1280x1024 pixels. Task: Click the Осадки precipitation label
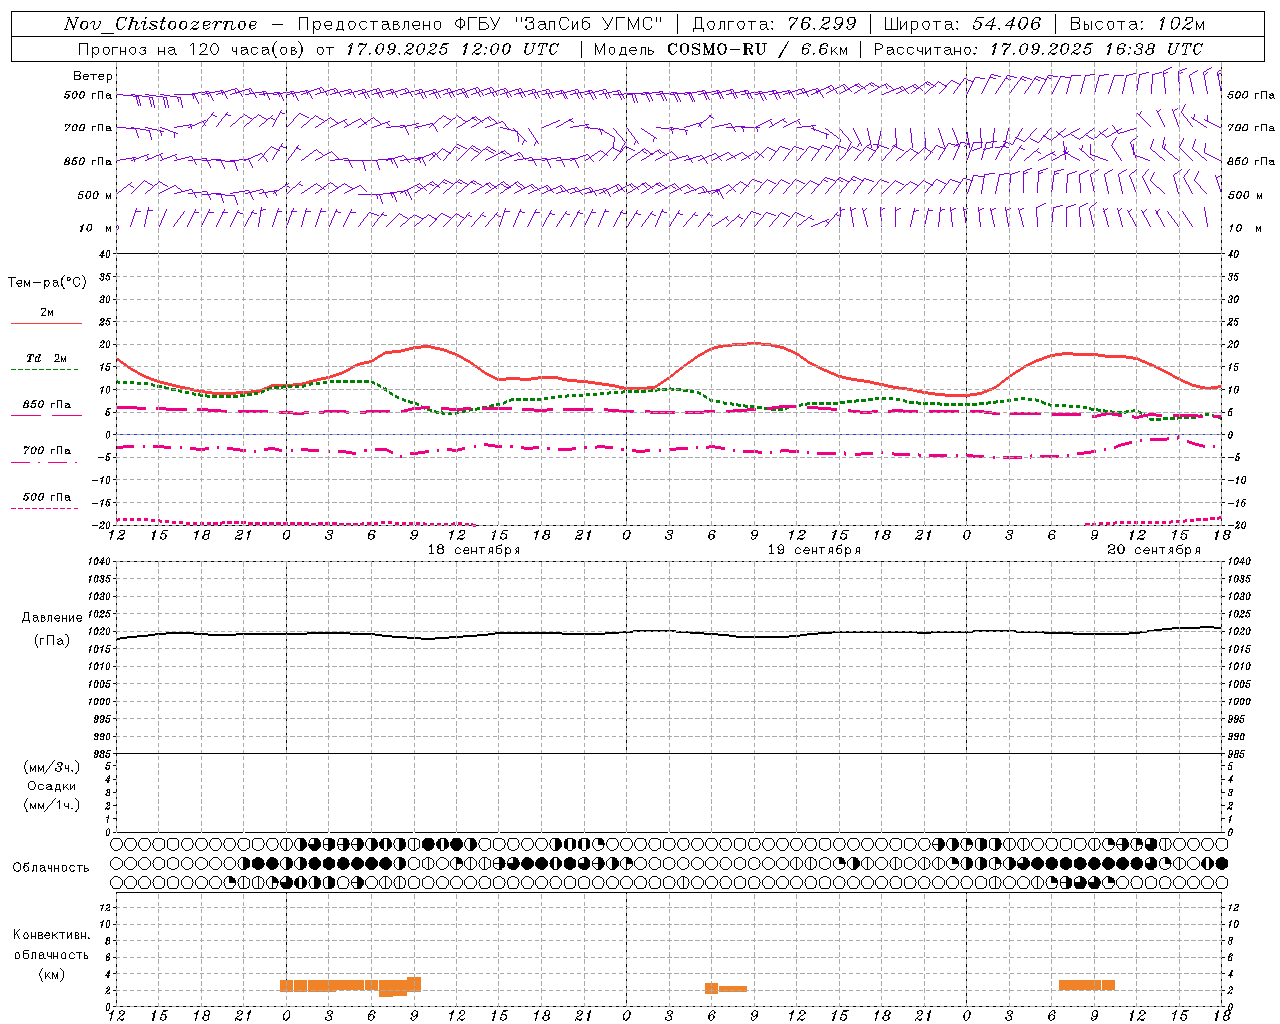pyautogui.click(x=52, y=786)
